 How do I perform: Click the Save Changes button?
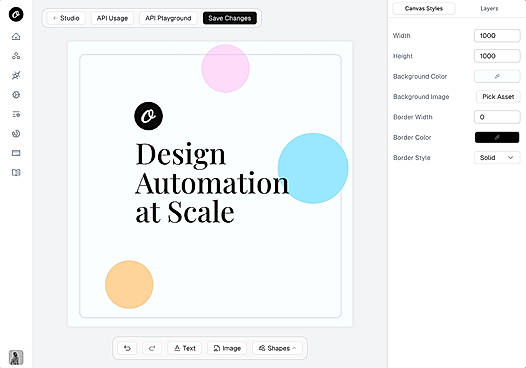tap(230, 18)
